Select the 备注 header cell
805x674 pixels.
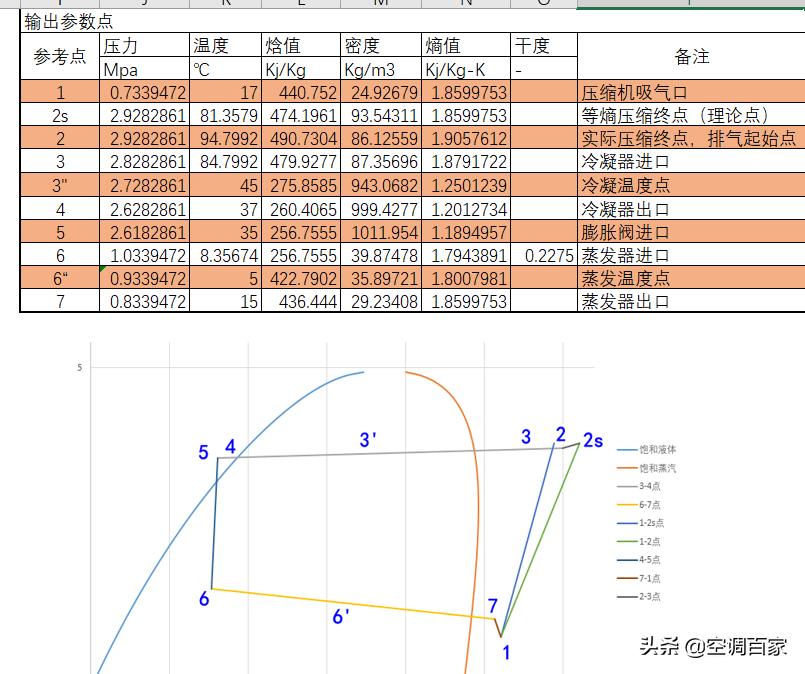click(x=693, y=57)
